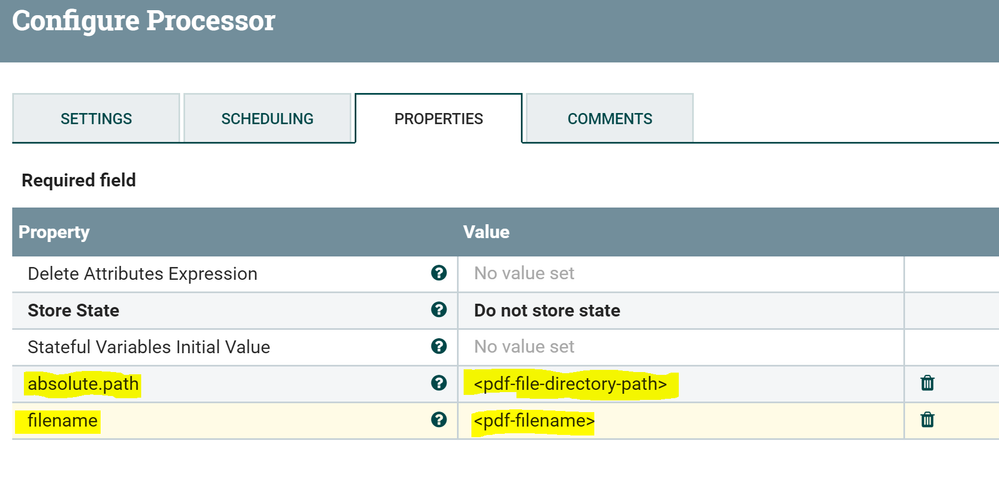Show help icon for Store State
This screenshot has width=999, height=484.
(438, 310)
